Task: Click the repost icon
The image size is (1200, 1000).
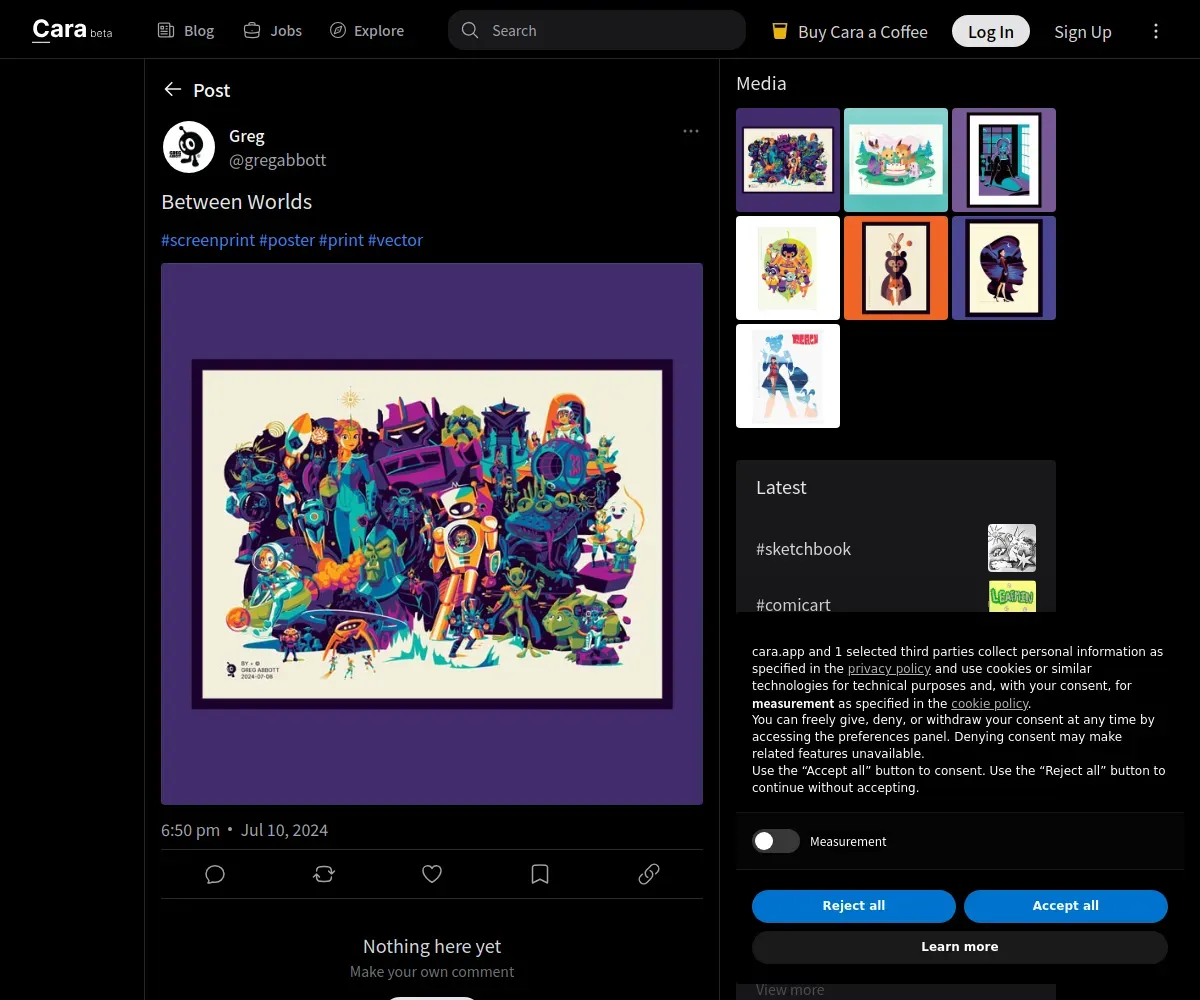Action: (x=324, y=874)
